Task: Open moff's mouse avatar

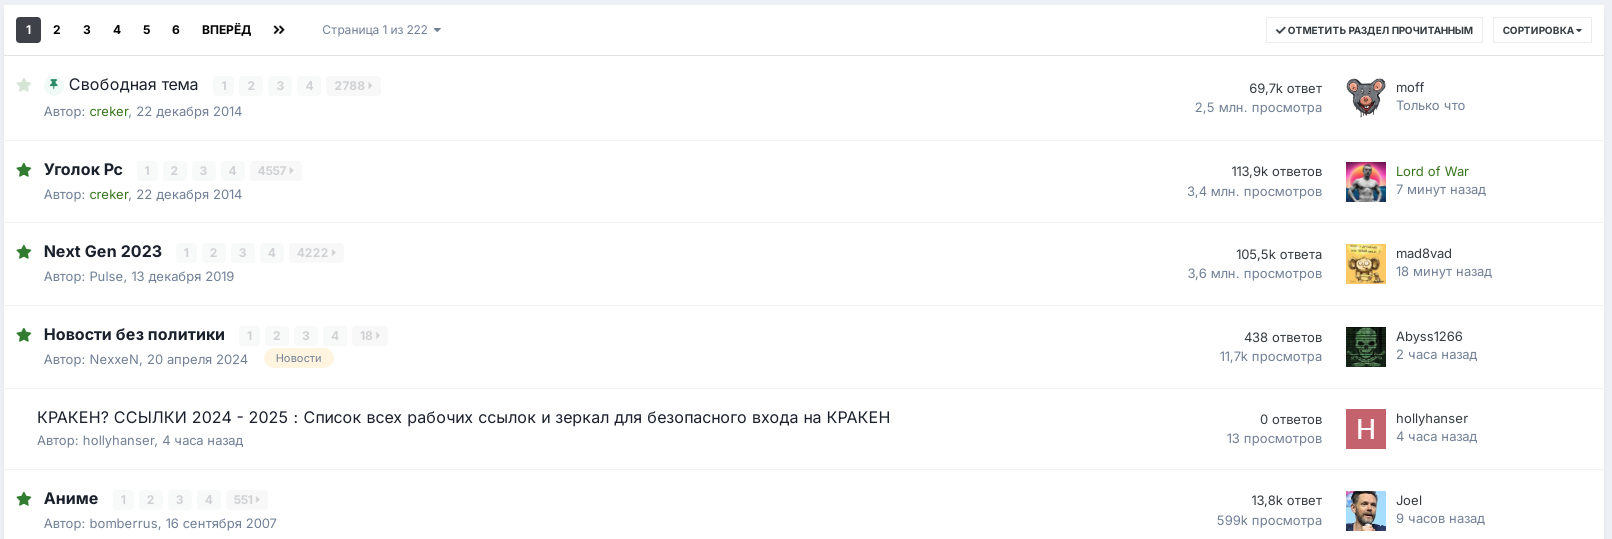Action: point(1365,98)
